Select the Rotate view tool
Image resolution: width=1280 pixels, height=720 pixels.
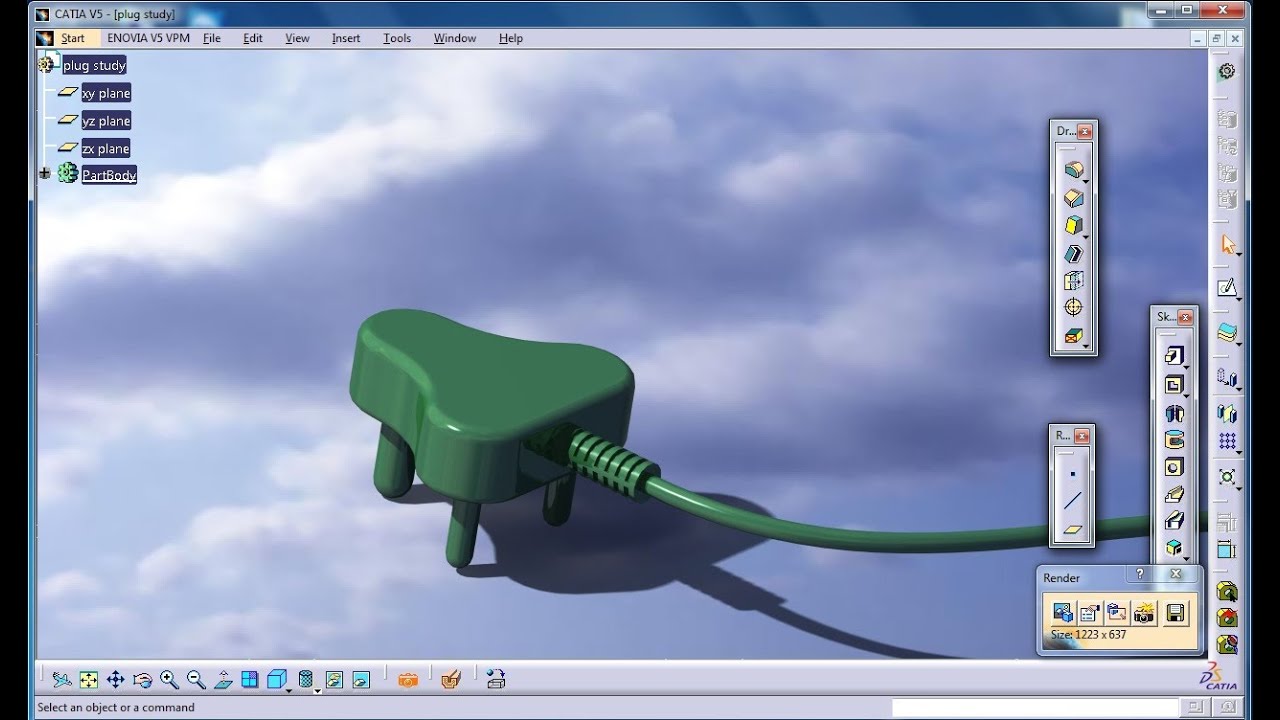coord(142,680)
